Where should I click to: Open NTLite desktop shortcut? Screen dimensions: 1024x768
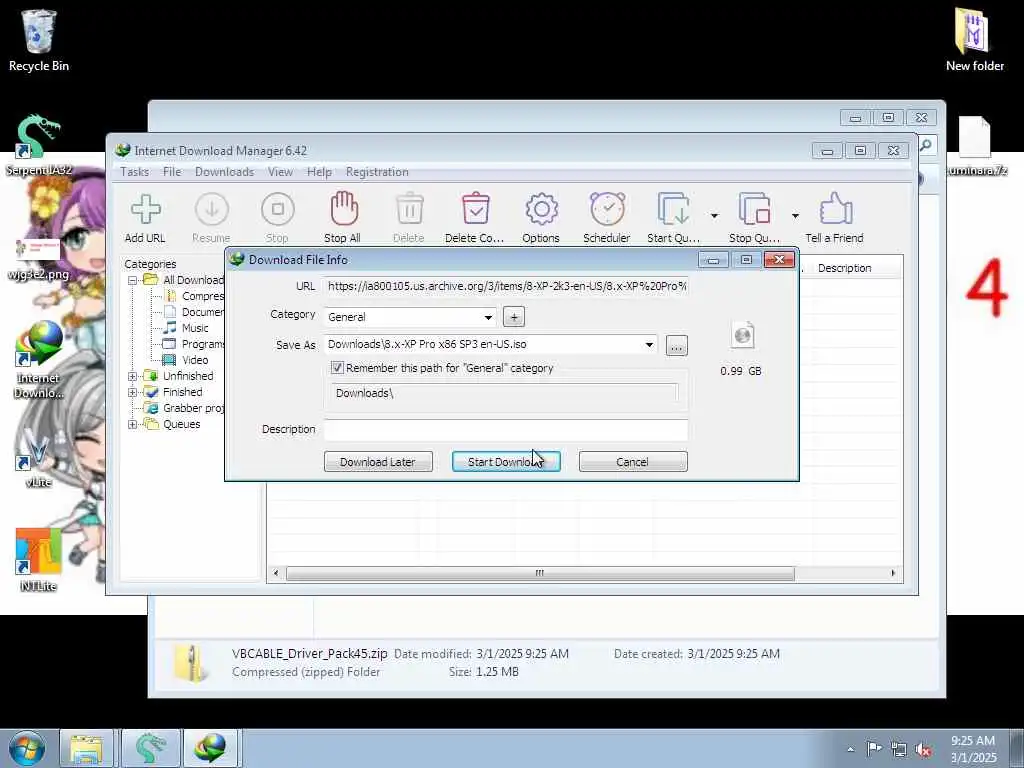point(38,560)
